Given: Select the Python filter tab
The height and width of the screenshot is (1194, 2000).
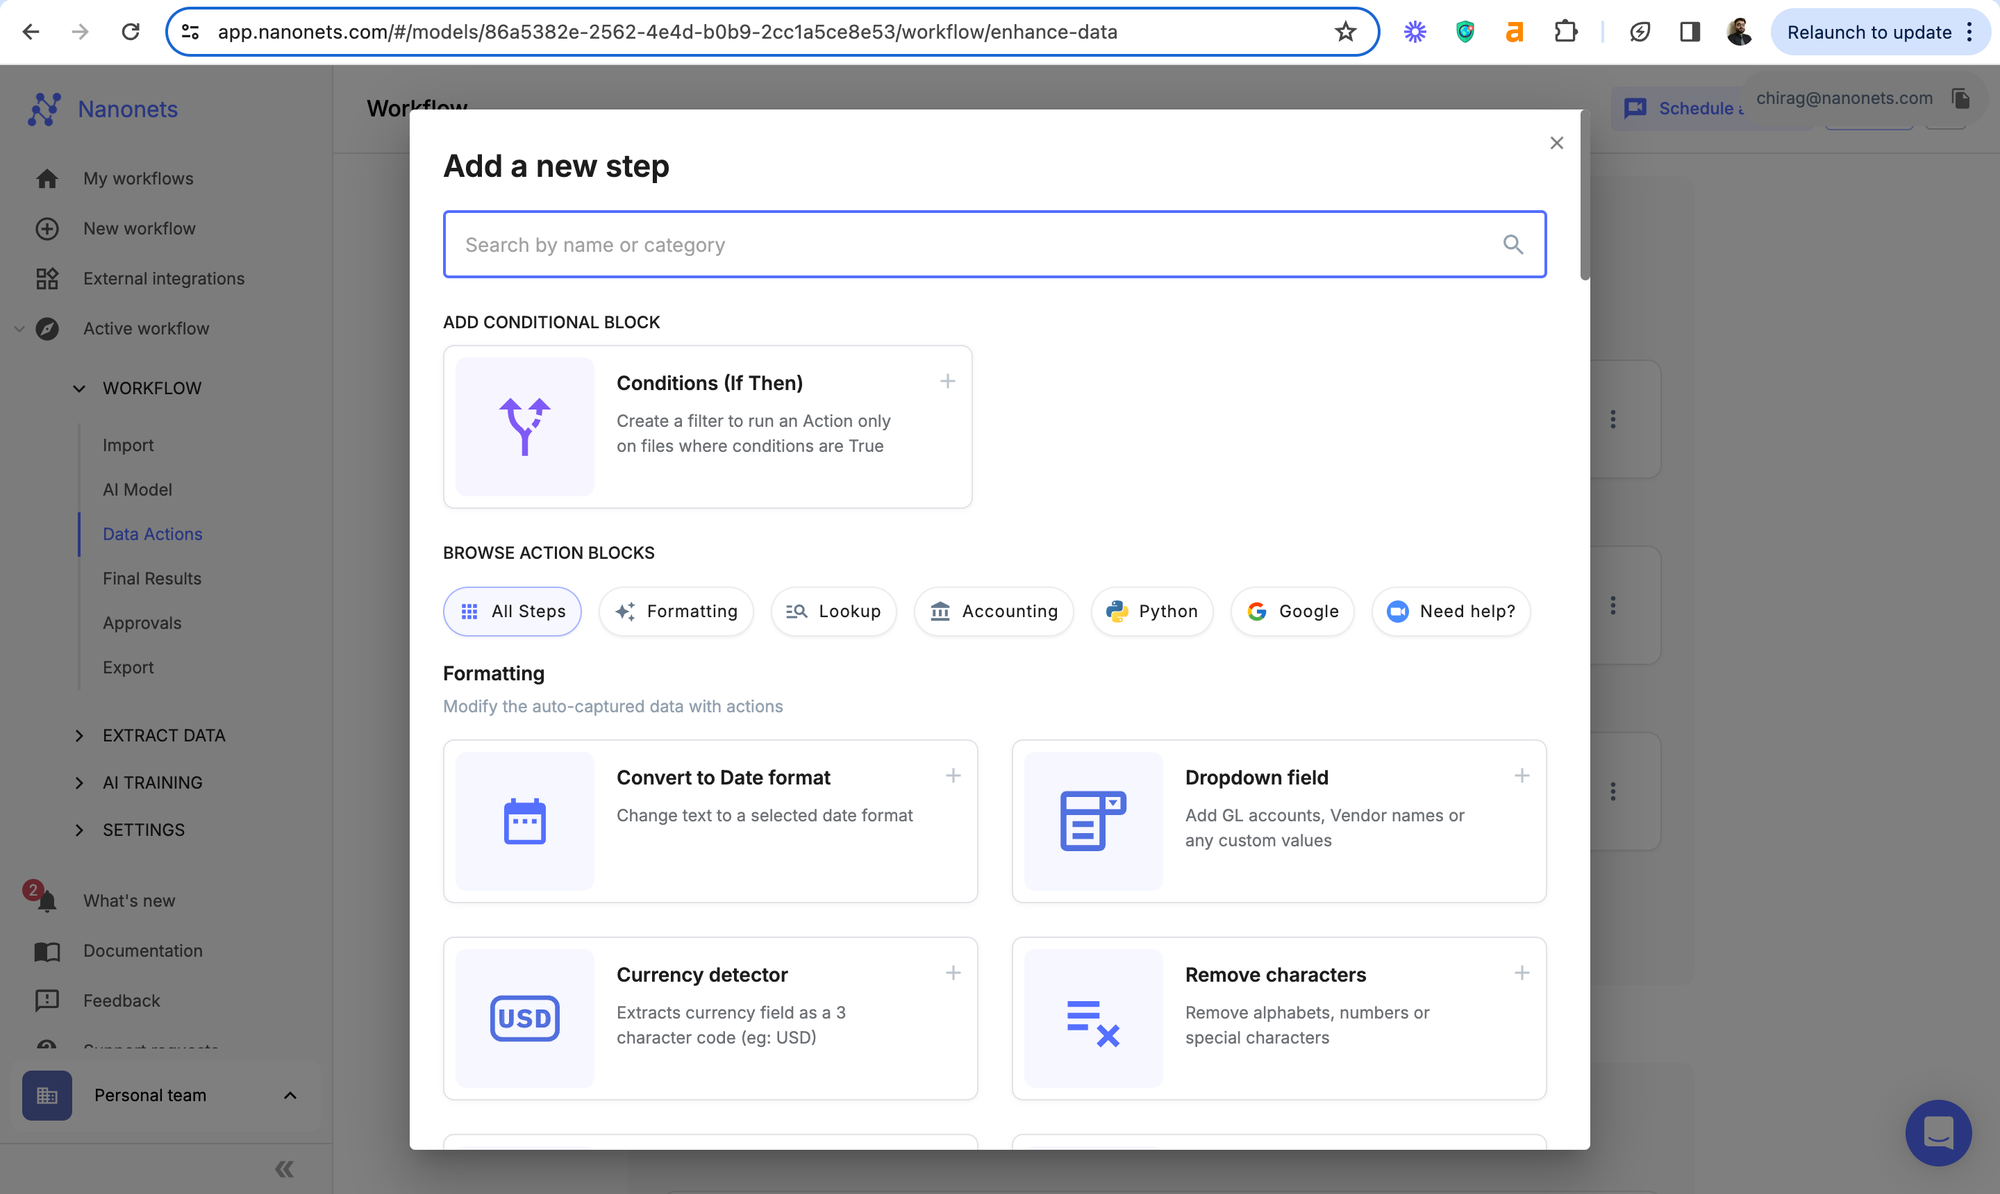Looking at the screenshot, I should coord(1152,611).
